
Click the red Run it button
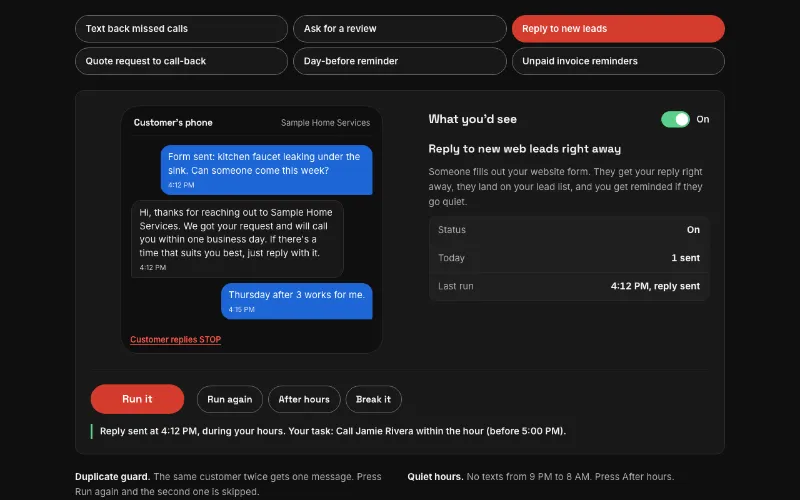click(x=137, y=399)
